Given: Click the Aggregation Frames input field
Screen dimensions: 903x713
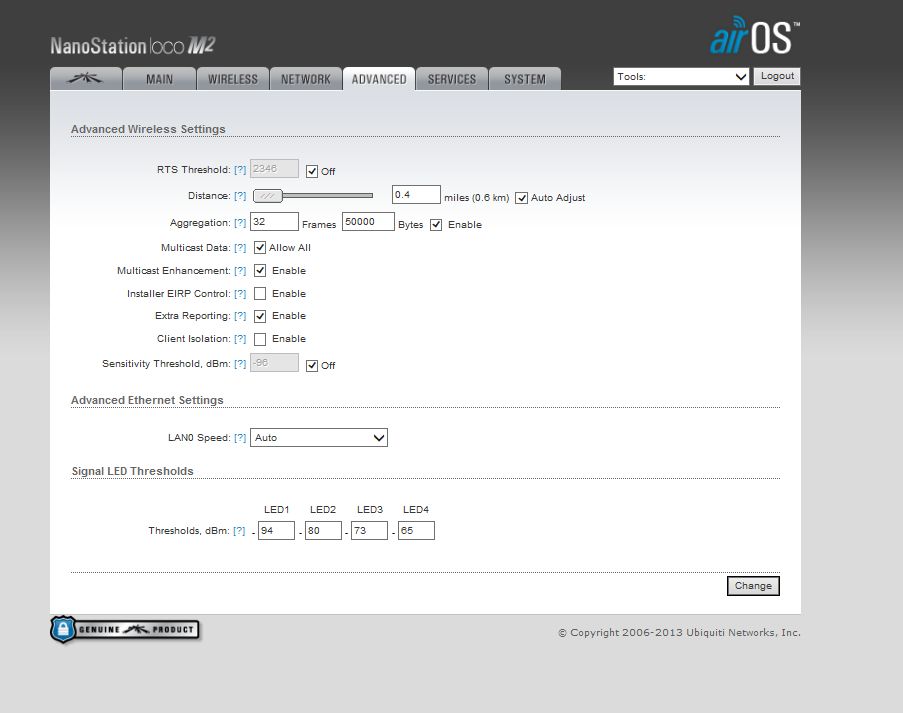Looking at the screenshot, I should (274, 222).
